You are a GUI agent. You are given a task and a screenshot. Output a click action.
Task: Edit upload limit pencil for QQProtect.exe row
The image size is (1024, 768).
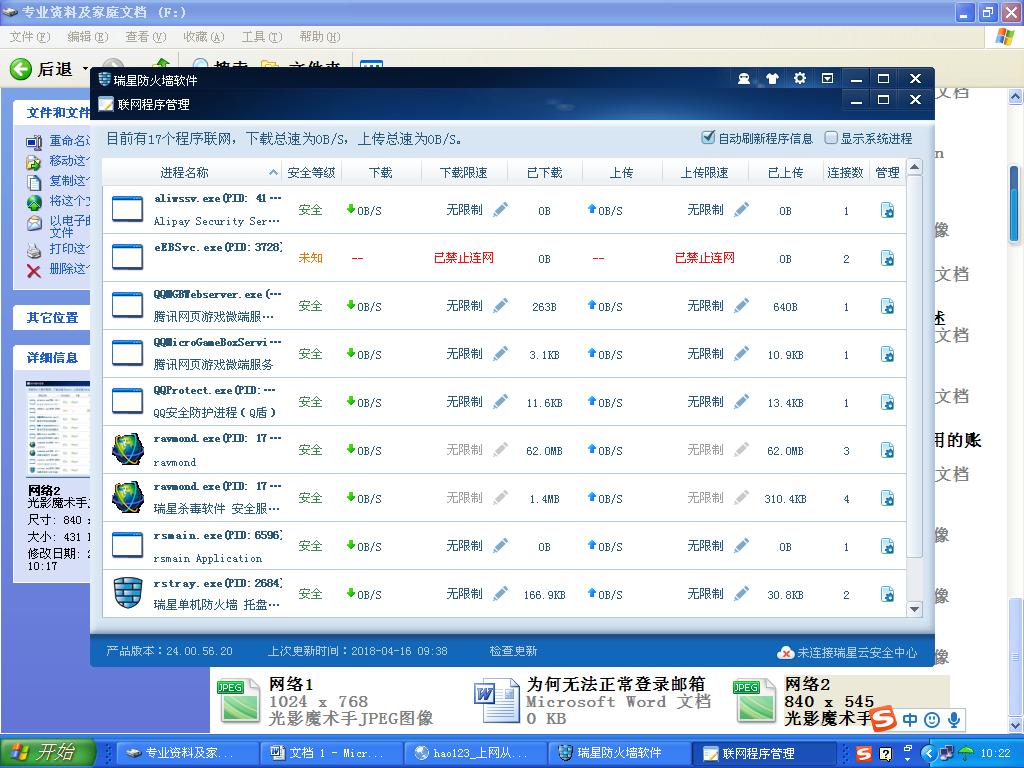(741, 402)
